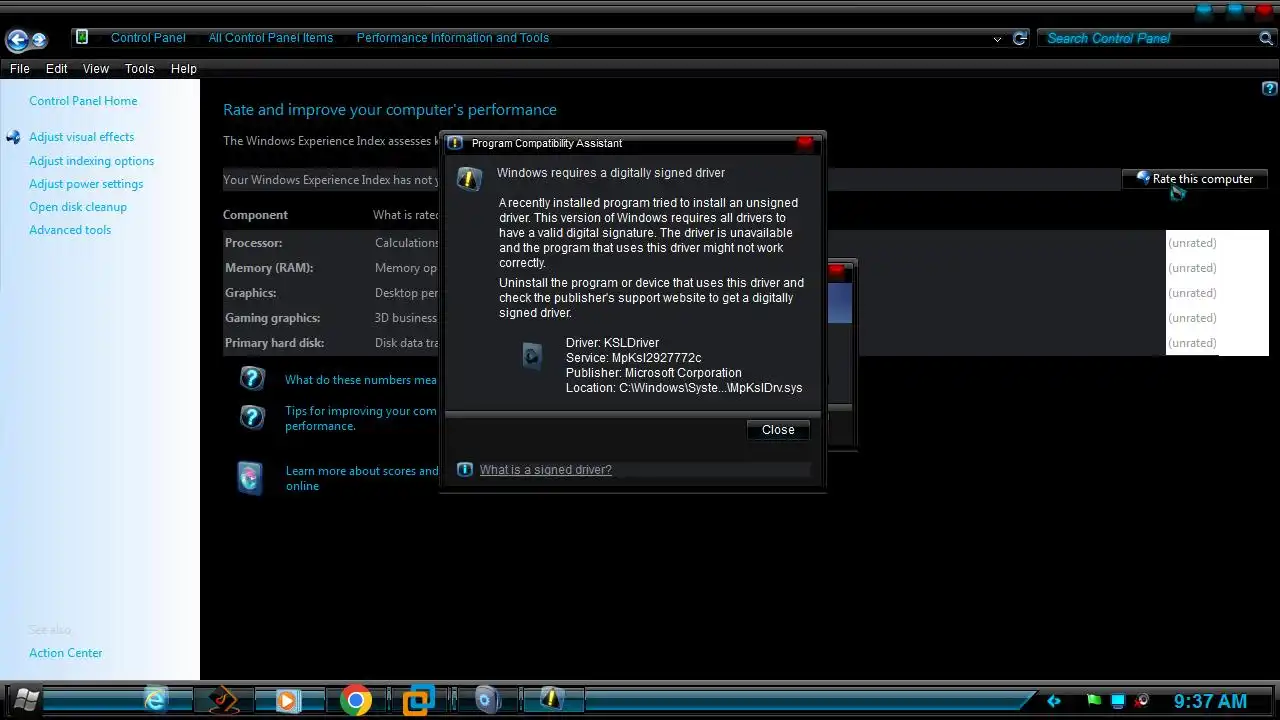Screen dimensions: 1280x720
Task: Open Internet Explorer from taskbar
Action: point(156,700)
